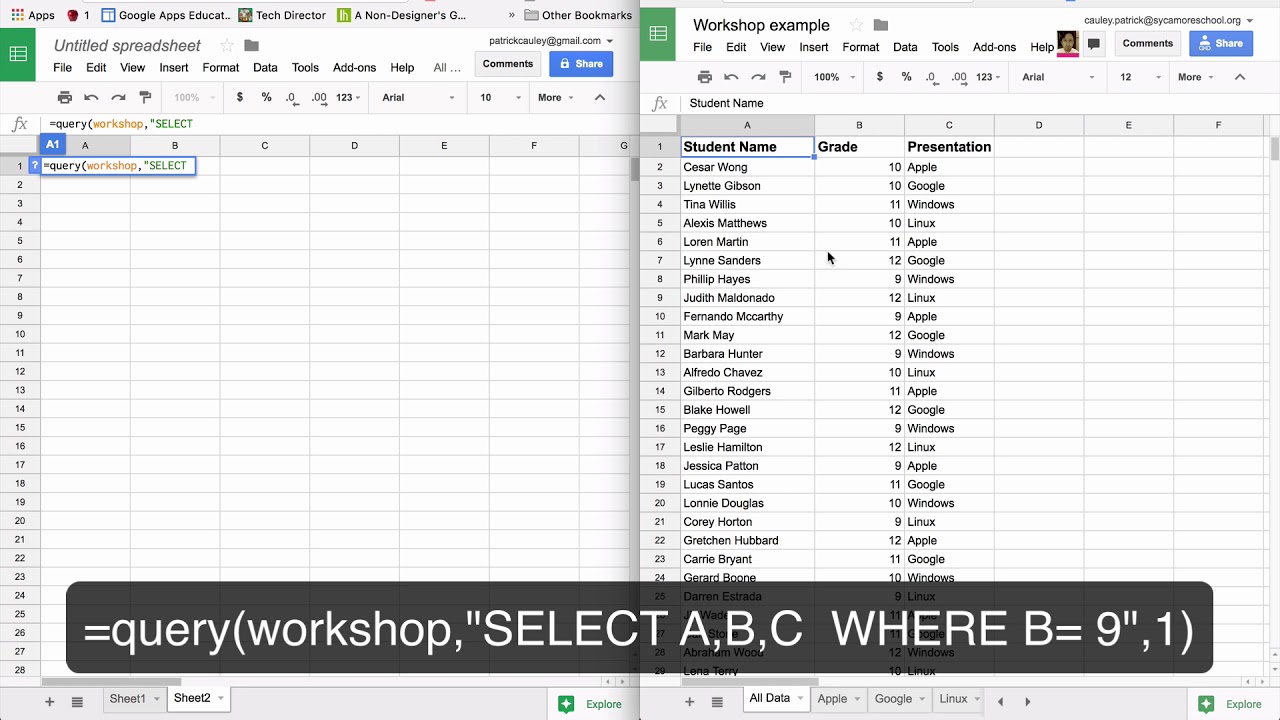The height and width of the screenshot is (720, 1280).
Task: Redo in Workshop example toolbar
Action: (x=758, y=77)
